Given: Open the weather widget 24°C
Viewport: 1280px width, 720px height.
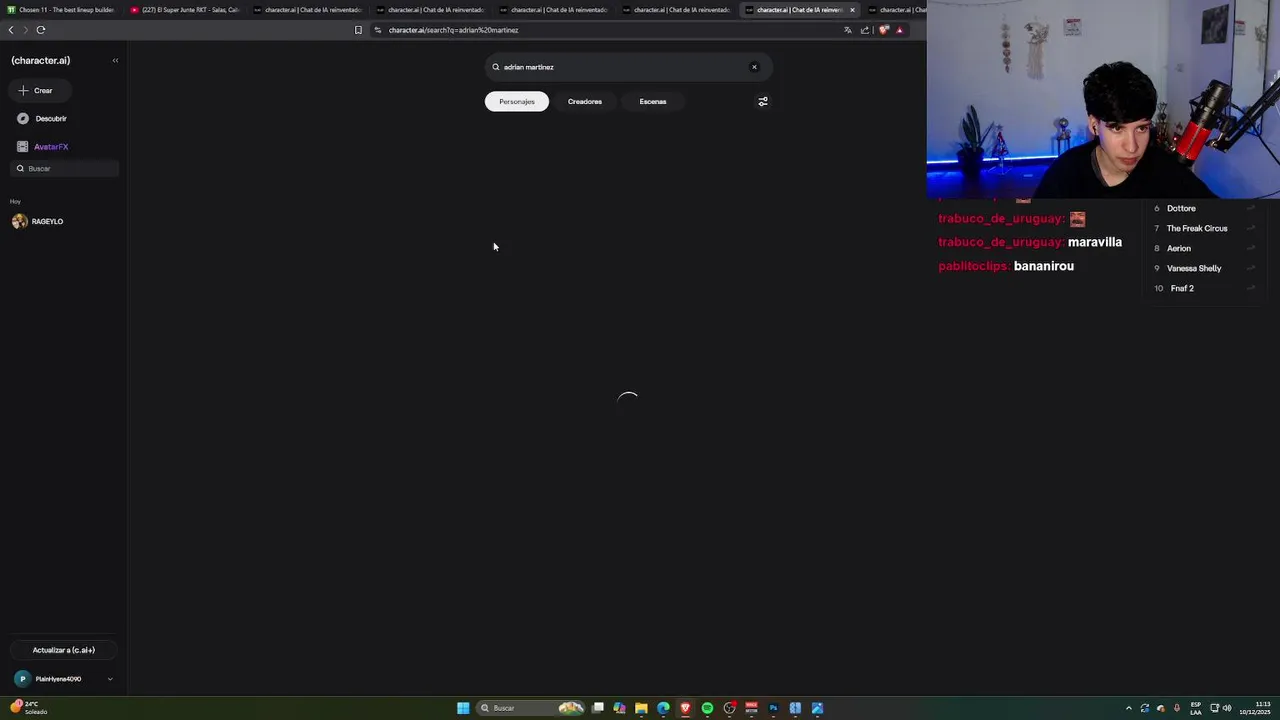Looking at the screenshot, I should [x=28, y=708].
